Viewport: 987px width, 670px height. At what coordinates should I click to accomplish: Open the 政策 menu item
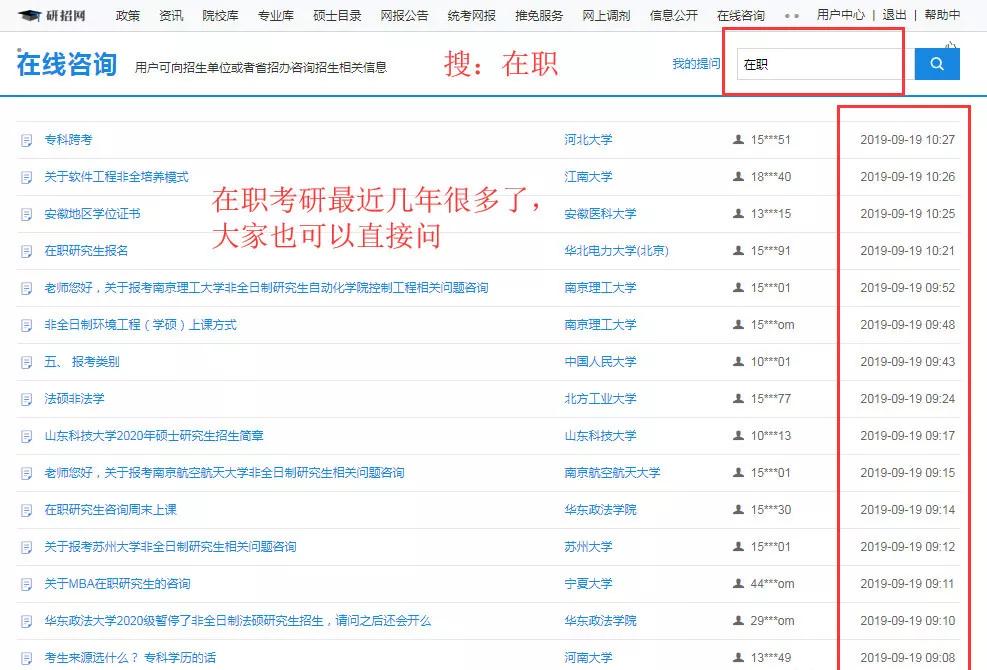tap(128, 15)
